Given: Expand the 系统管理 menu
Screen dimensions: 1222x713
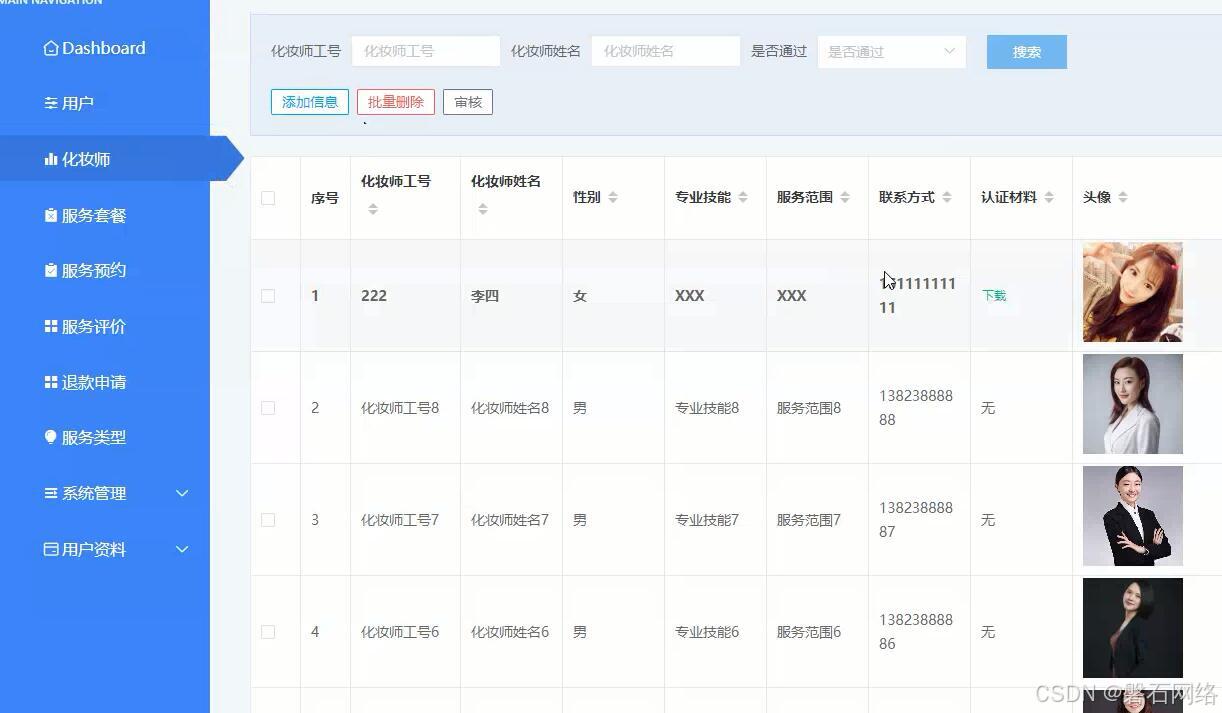Looking at the screenshot, I should (94, 493).
